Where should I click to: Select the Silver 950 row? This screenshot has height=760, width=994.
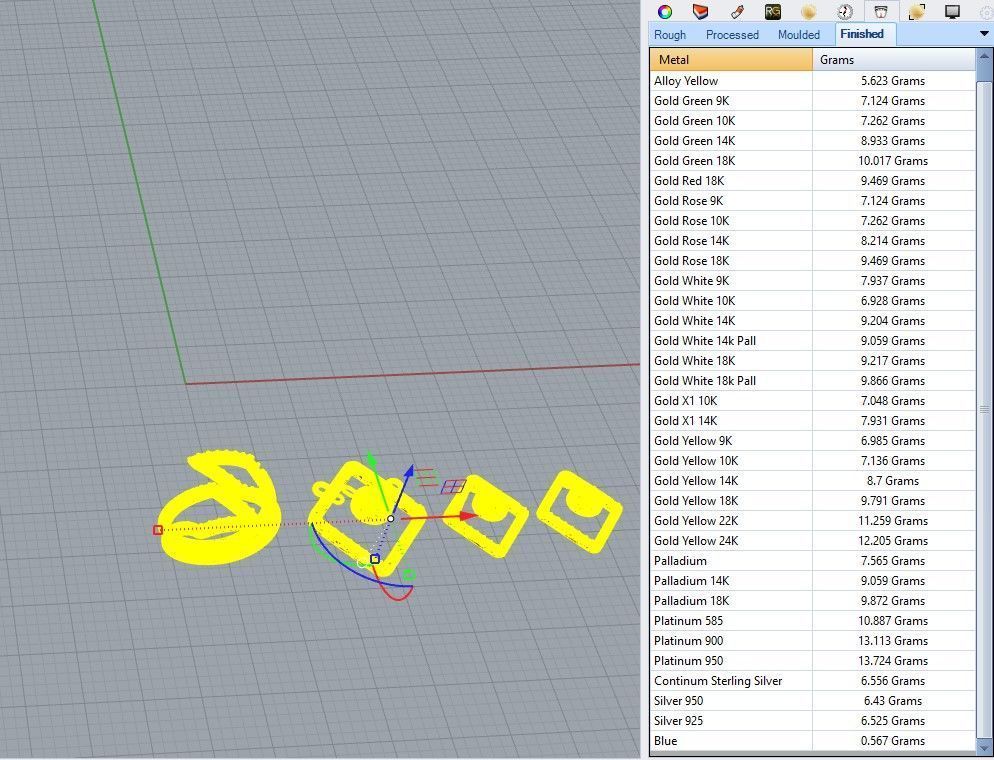pyautogui.click(x=812, y=700)
